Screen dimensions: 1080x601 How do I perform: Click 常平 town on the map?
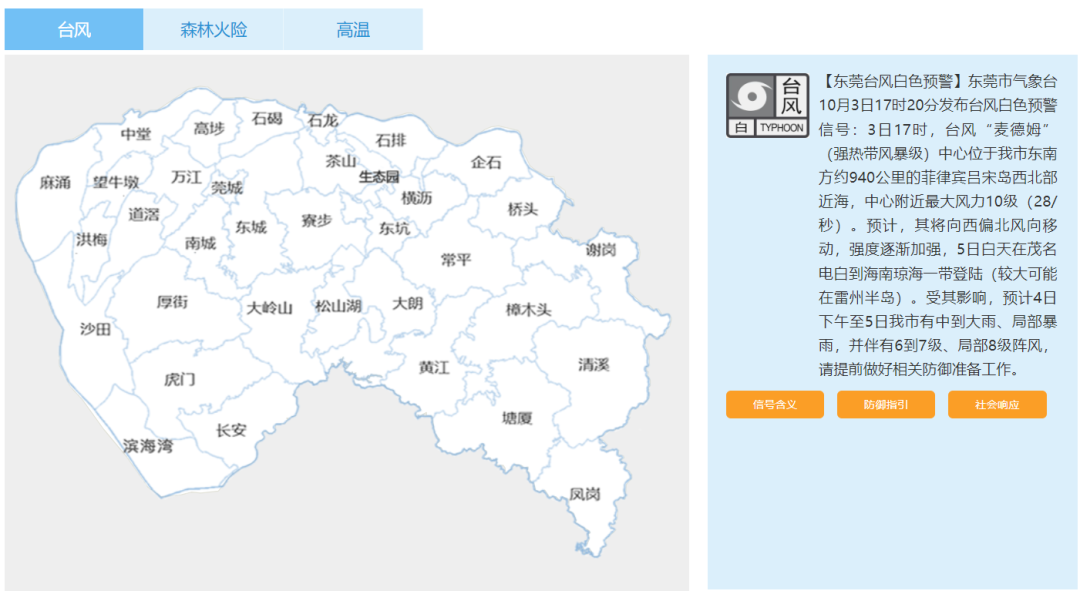click(456, 260)
